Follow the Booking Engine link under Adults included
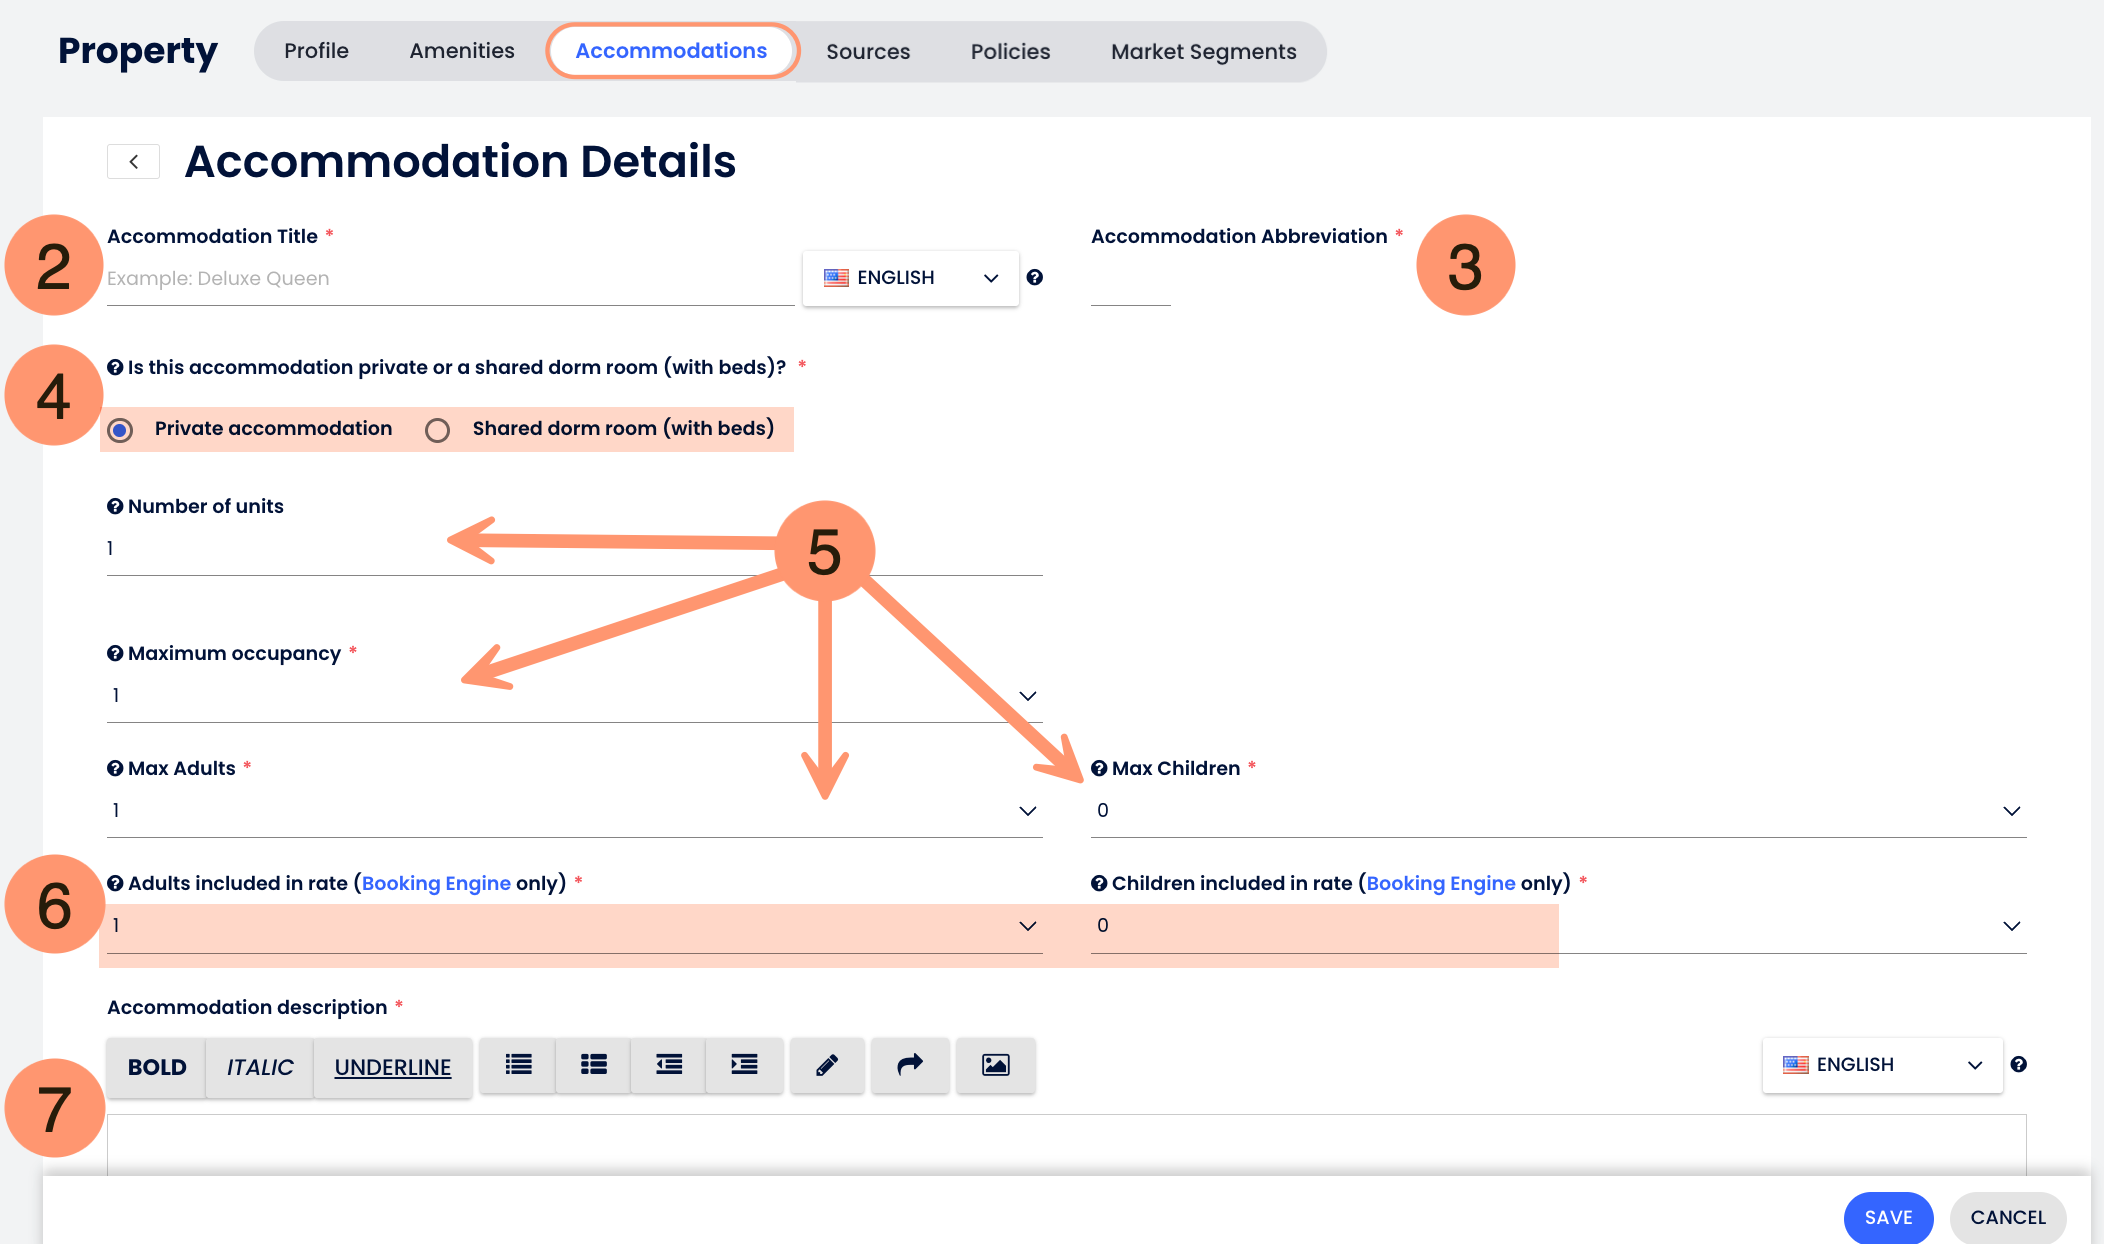The image size is (2104, 1244). (x=436, y=883)
